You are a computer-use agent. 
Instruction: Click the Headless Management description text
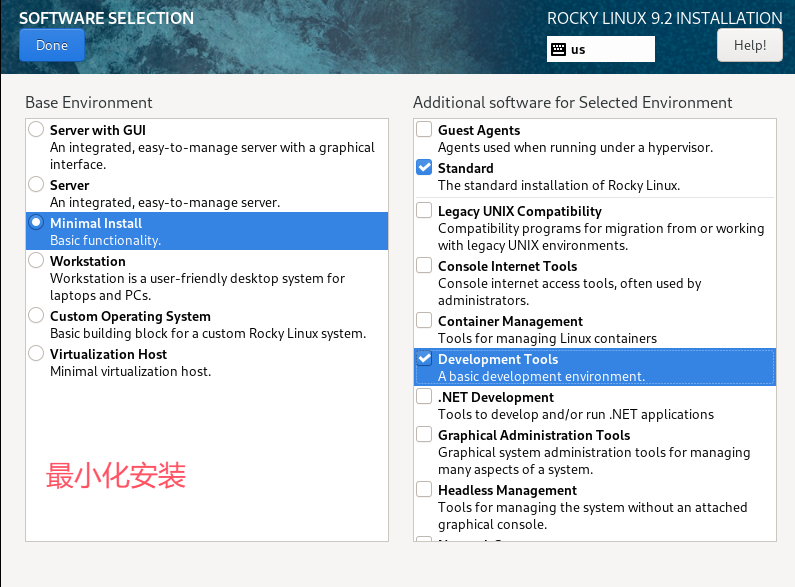tap(593, 516)
